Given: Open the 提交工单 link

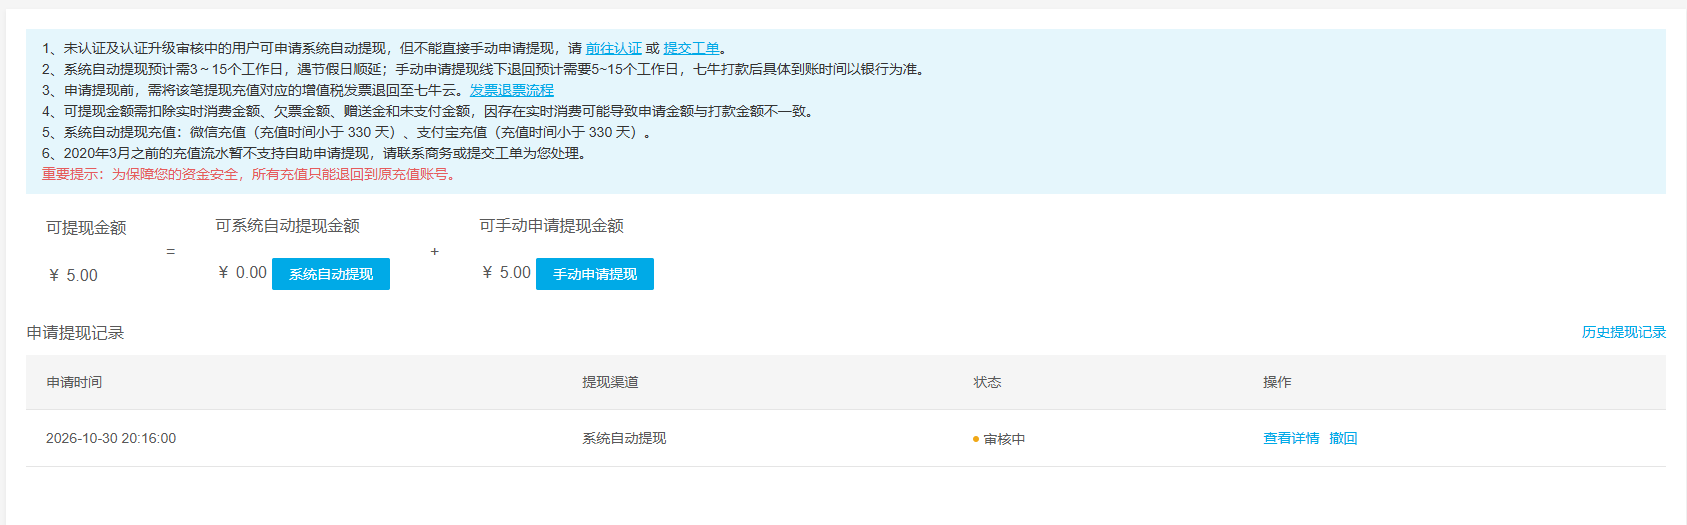Looking at the screenshot, I should 692,48.
